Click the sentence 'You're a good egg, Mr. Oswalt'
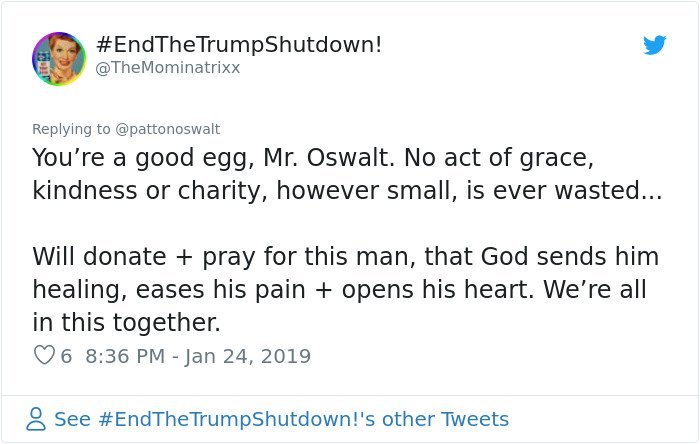 (x=213, y=158)
